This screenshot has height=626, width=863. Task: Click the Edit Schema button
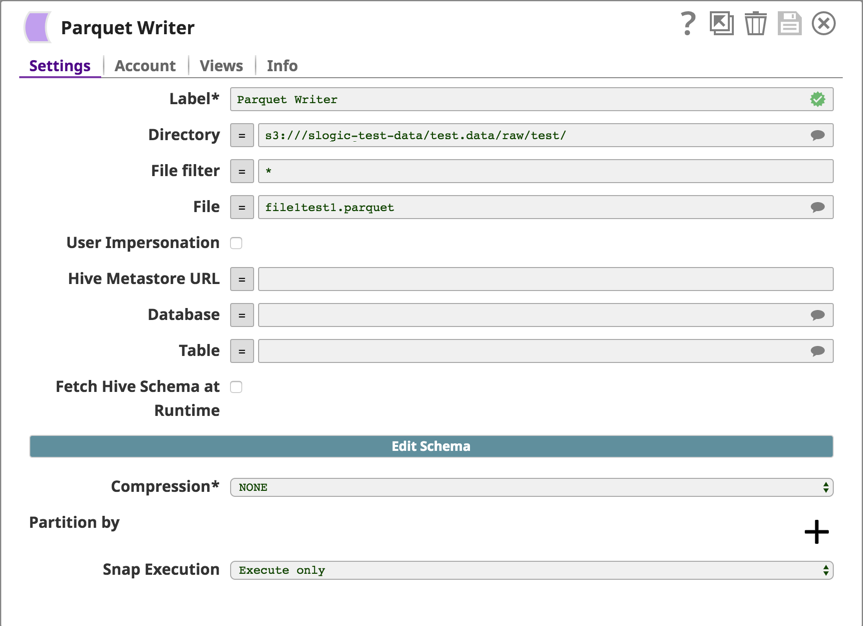[x=431, y=446]
